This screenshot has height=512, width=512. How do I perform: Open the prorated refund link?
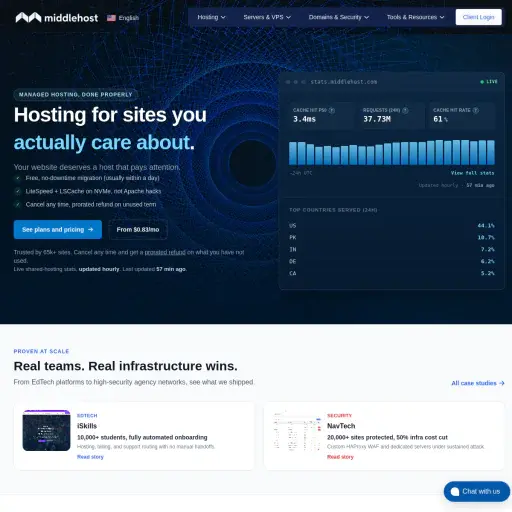[x=165, y=252]
